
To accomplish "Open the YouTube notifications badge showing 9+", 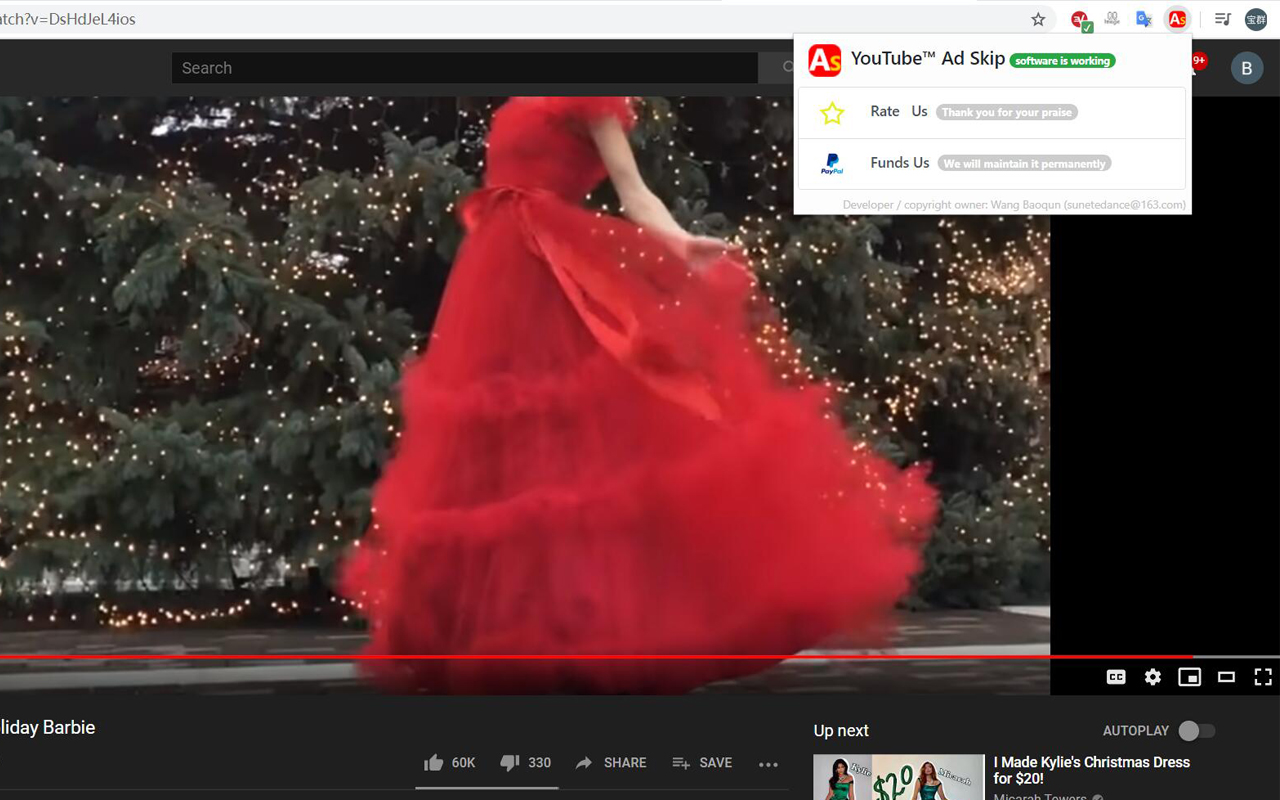I will click(x=1198, y=62).
